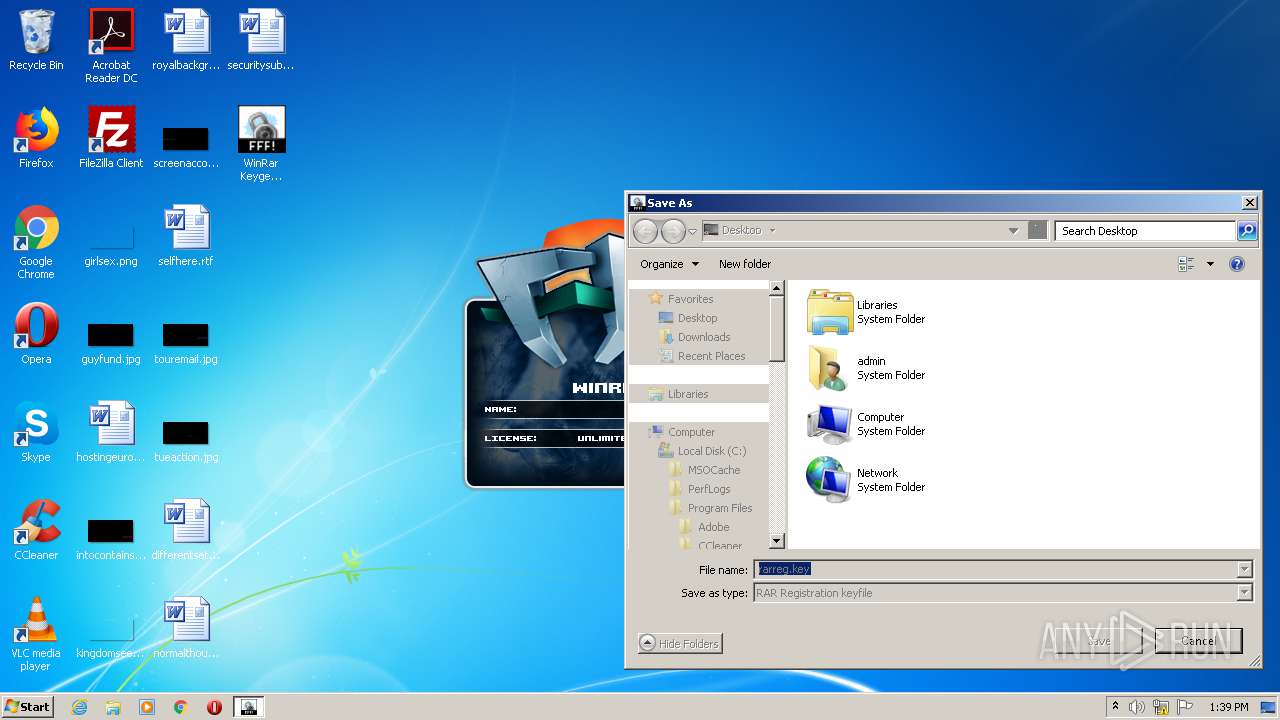Launch Acrobat Reader DC shortcut
1280x720 pixels.
(x=111, y=46)
